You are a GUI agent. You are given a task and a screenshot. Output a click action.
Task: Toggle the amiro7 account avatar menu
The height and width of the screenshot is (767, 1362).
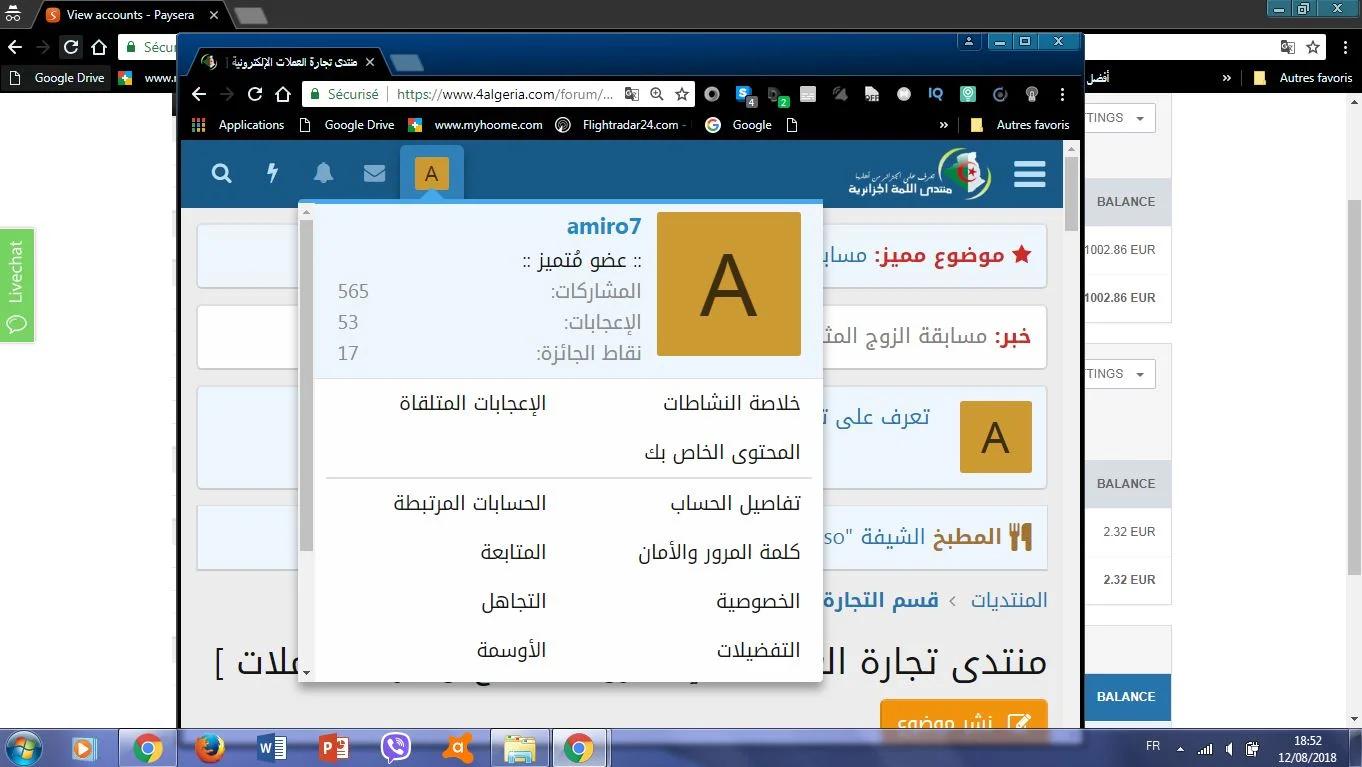tap(431, 174)
